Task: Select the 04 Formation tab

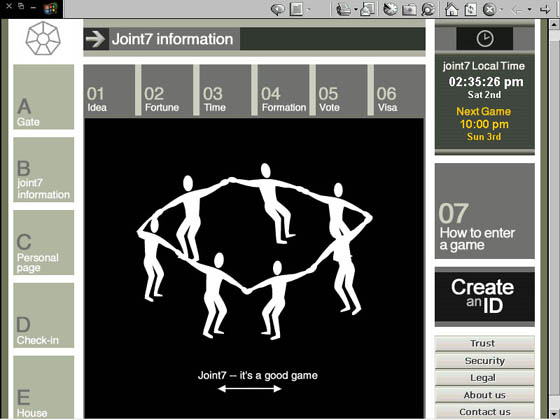Action: pyautogui.click(x=283, y=91)
